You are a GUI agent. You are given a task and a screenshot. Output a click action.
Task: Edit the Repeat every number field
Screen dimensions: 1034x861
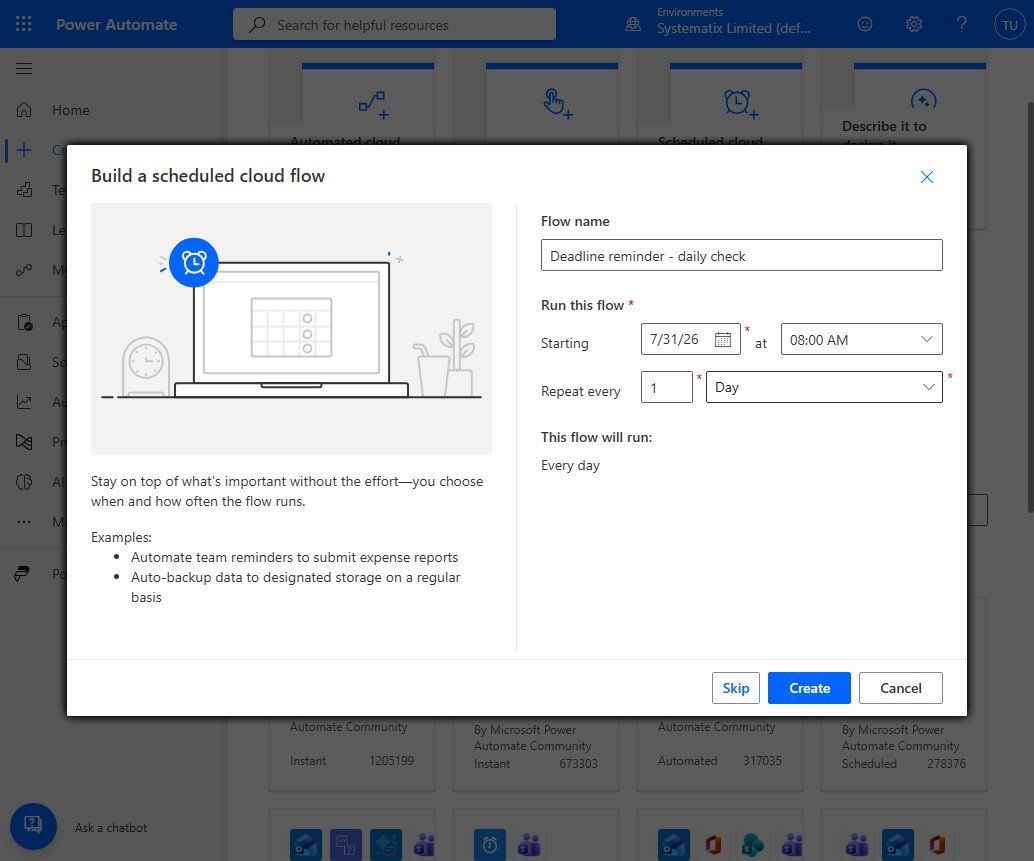point(667,387)
